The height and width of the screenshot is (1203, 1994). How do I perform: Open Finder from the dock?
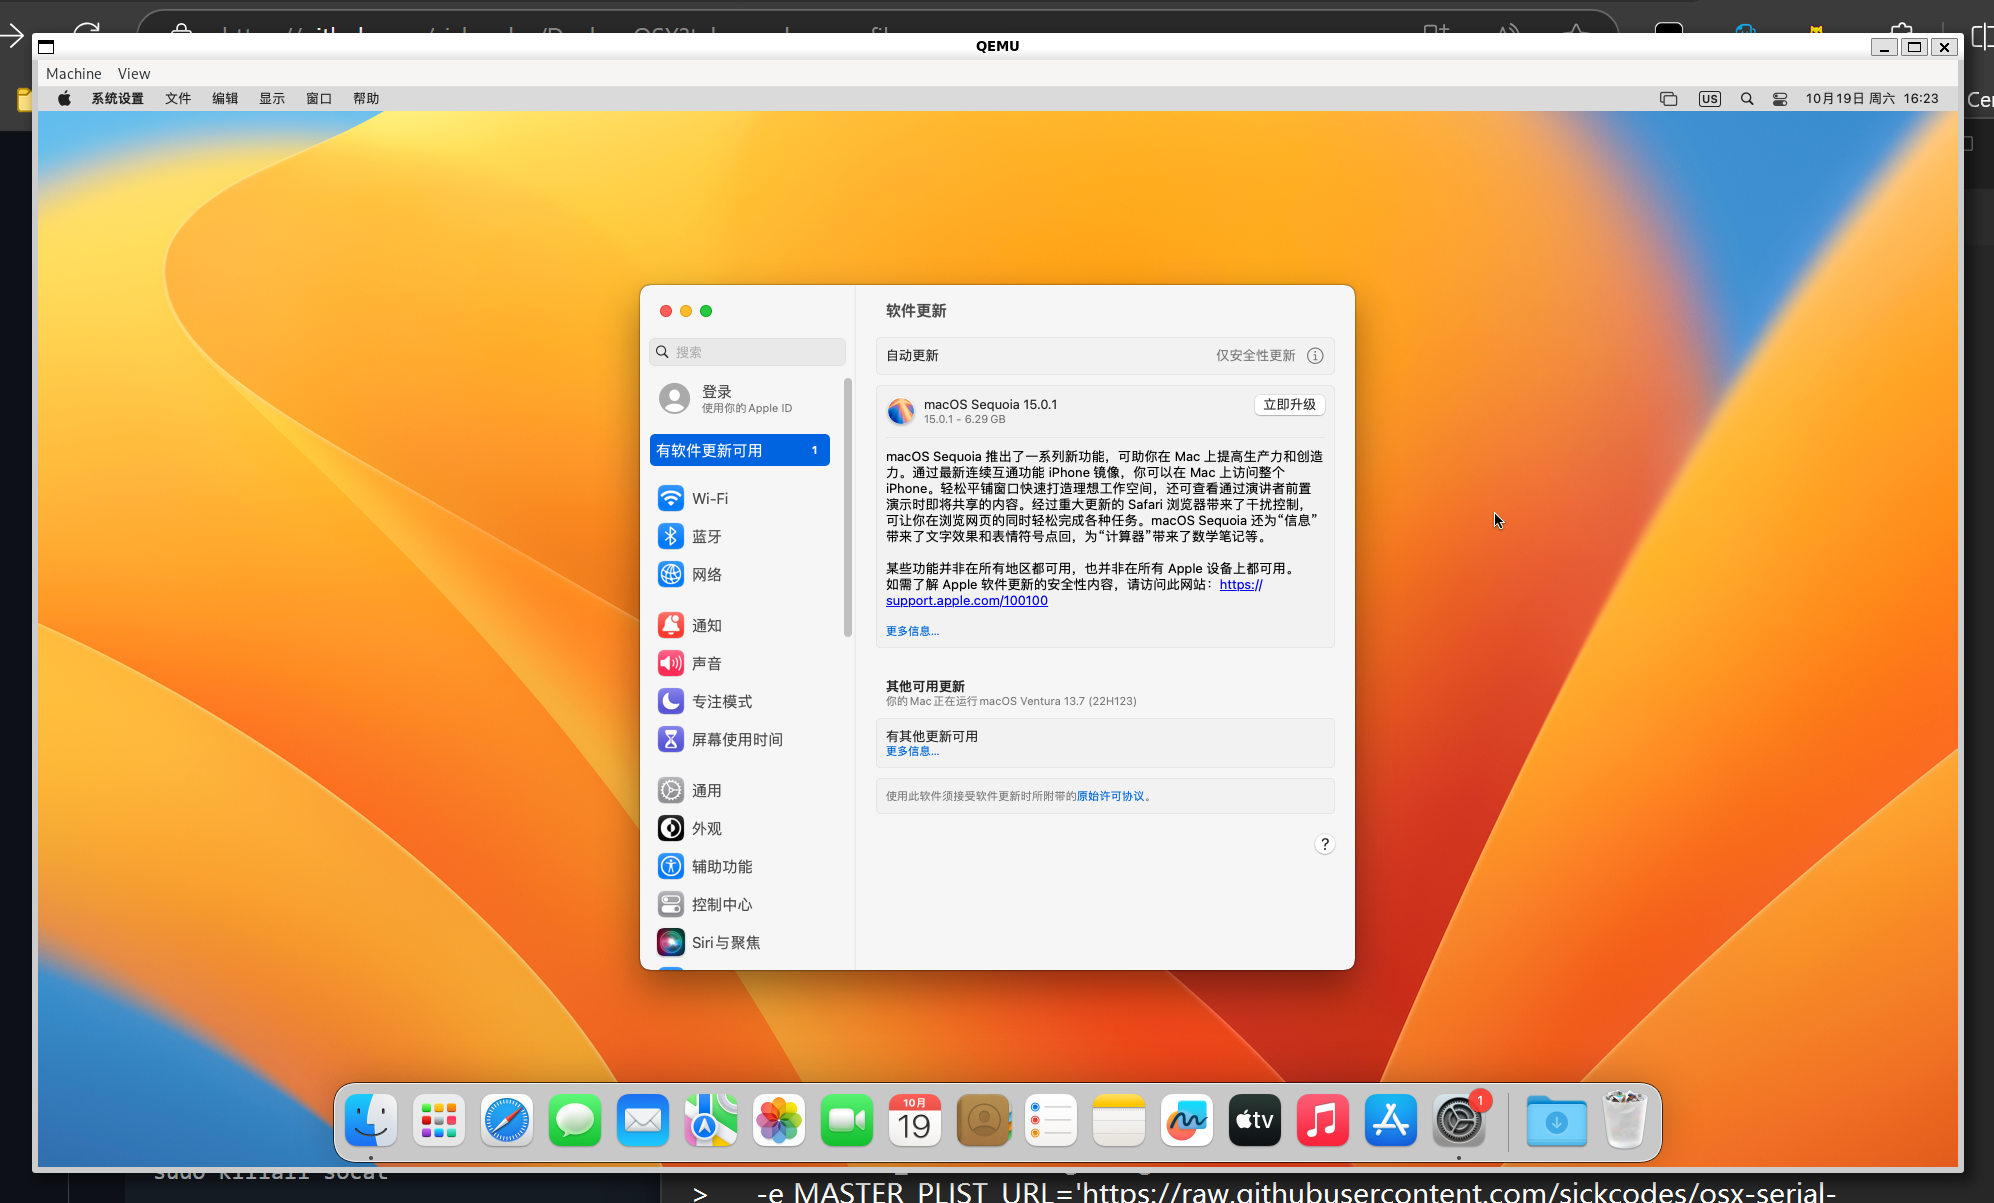(x=371, y=1120)
